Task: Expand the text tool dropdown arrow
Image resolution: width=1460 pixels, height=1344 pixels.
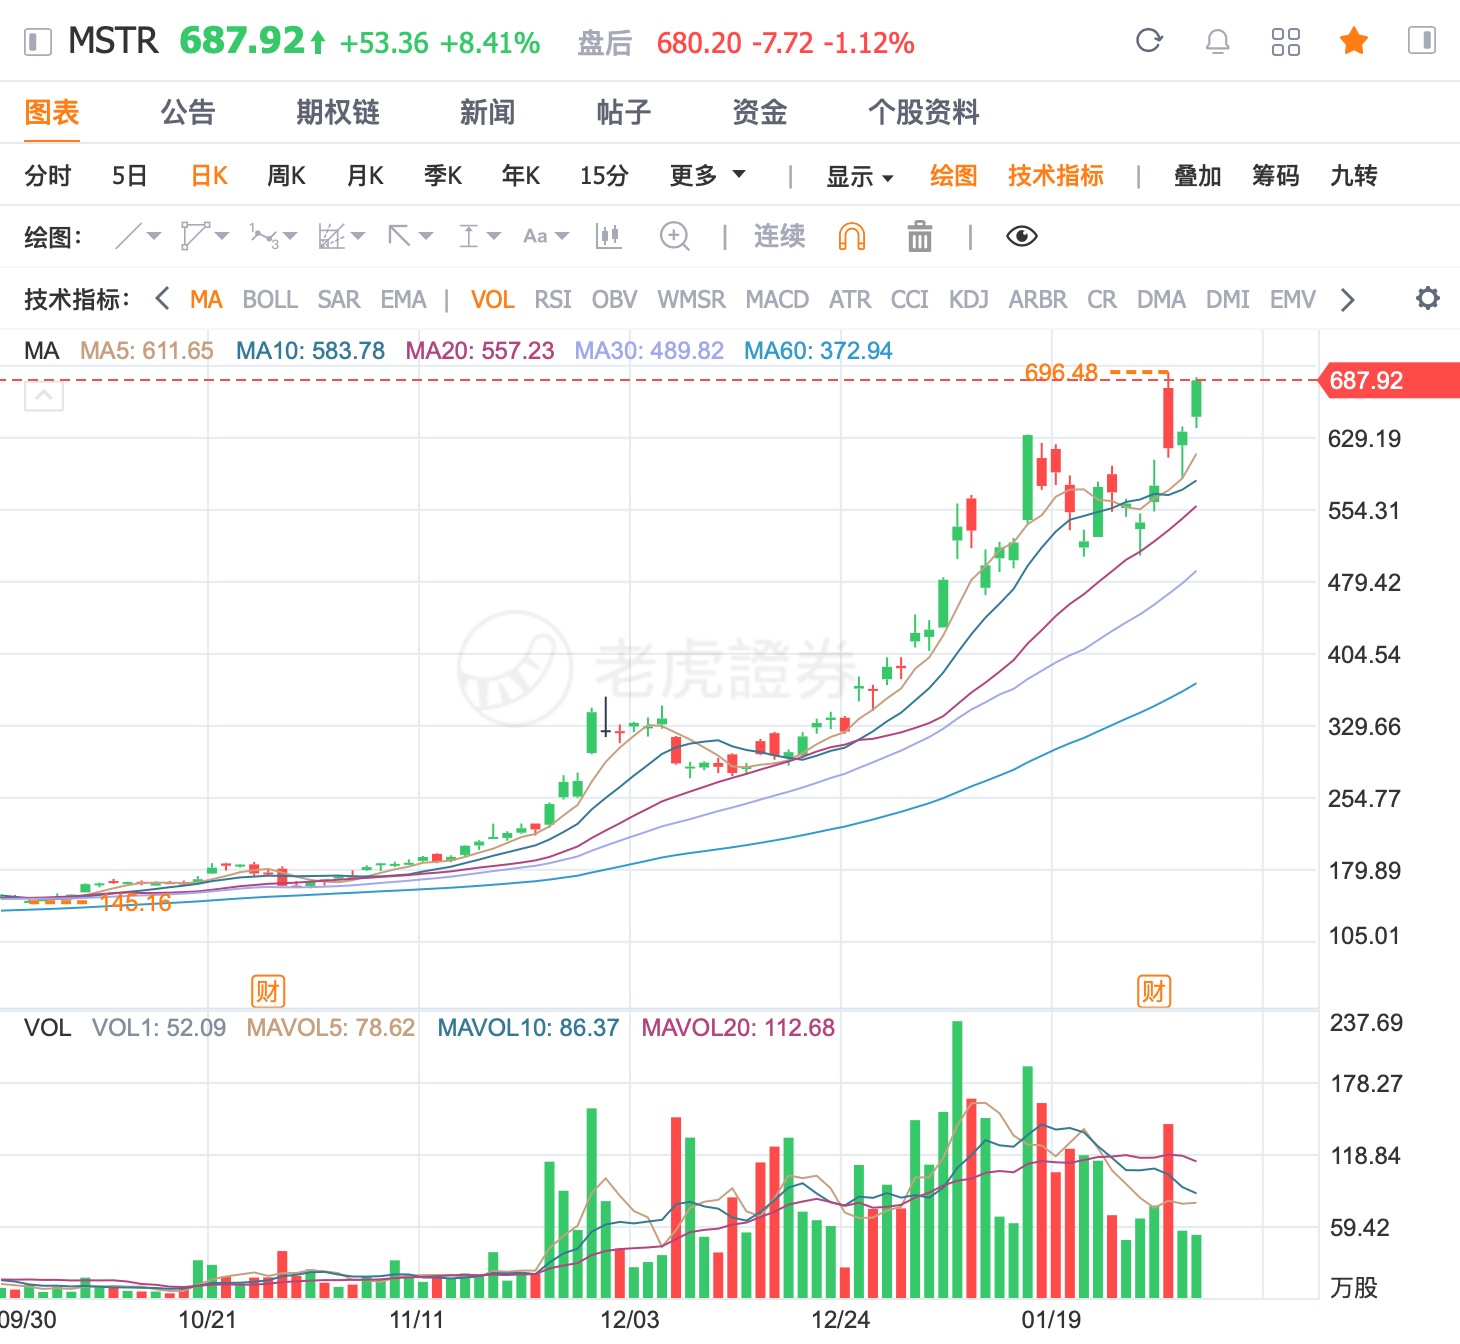Action: click(562, 236)
